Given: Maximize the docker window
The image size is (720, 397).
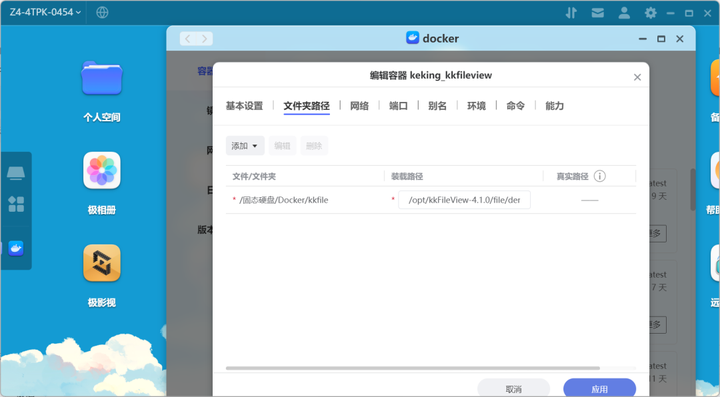Looking at the screenshot, I should click(661, 39).
